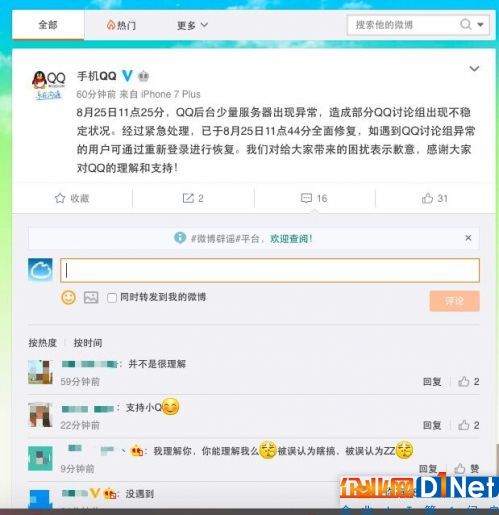The width and height of the screenshot is (499, 515).
Task: Close the 微博辟谣 notice banner
Action: 468,238
